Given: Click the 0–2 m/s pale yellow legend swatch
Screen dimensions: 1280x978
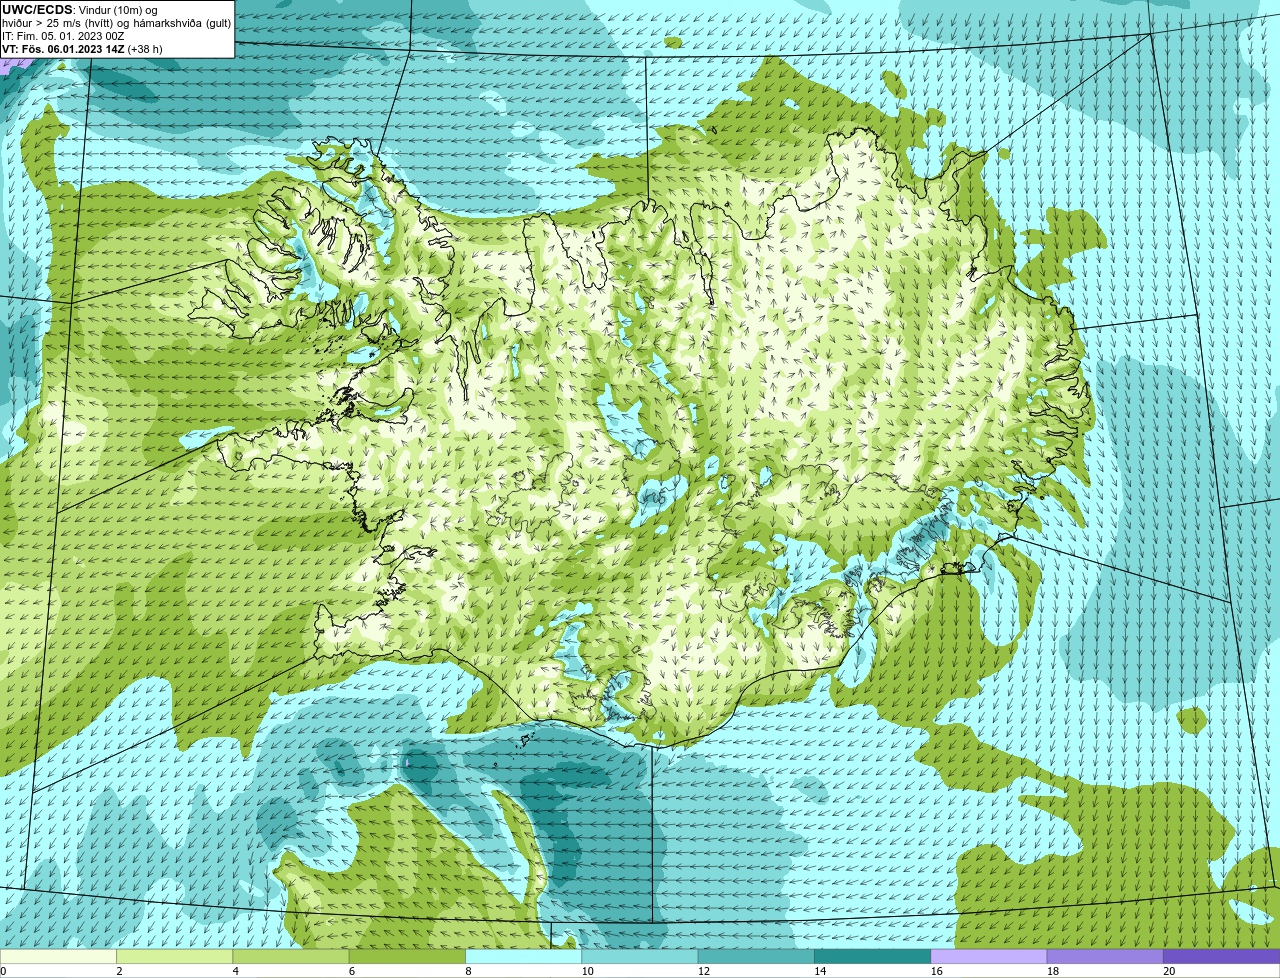Looking at the screenshot, I should point(58,956).
